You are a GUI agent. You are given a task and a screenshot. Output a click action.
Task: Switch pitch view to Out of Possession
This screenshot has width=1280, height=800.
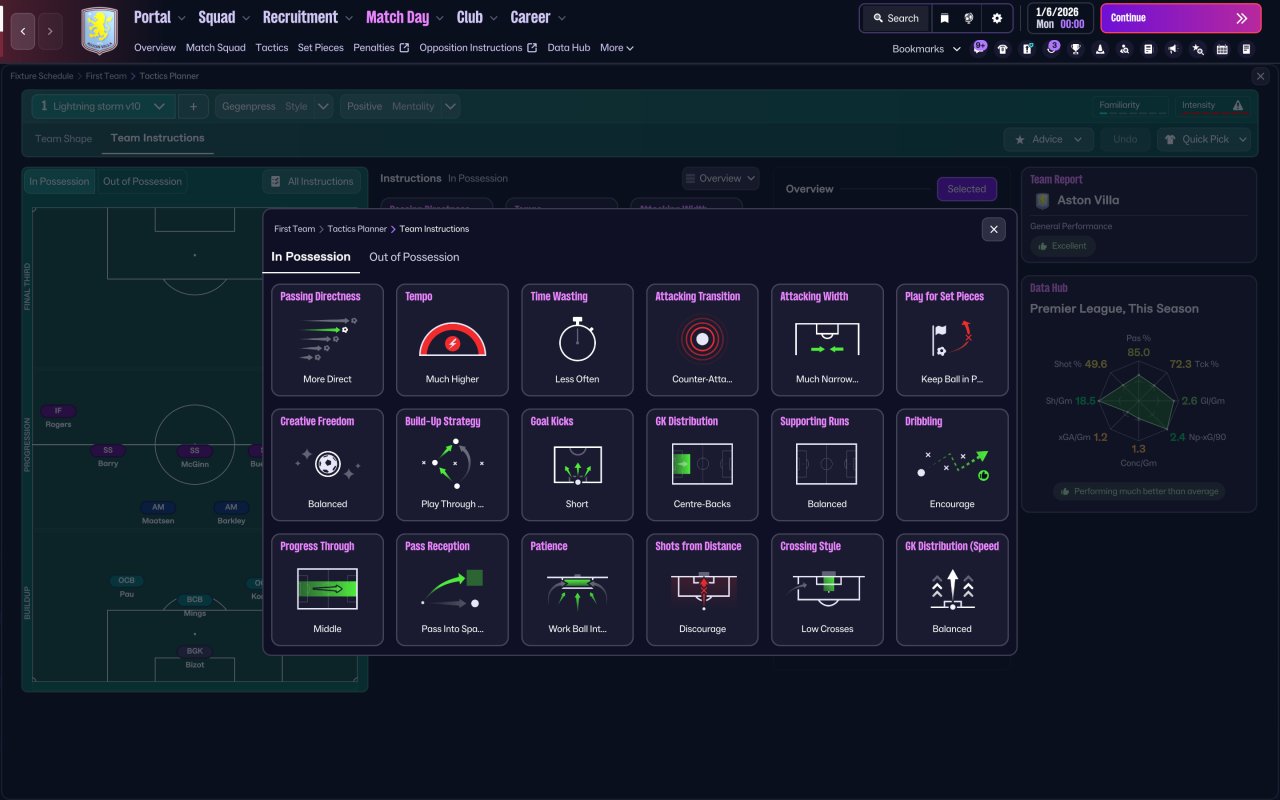pyautogui.click(x=142, y=181)
